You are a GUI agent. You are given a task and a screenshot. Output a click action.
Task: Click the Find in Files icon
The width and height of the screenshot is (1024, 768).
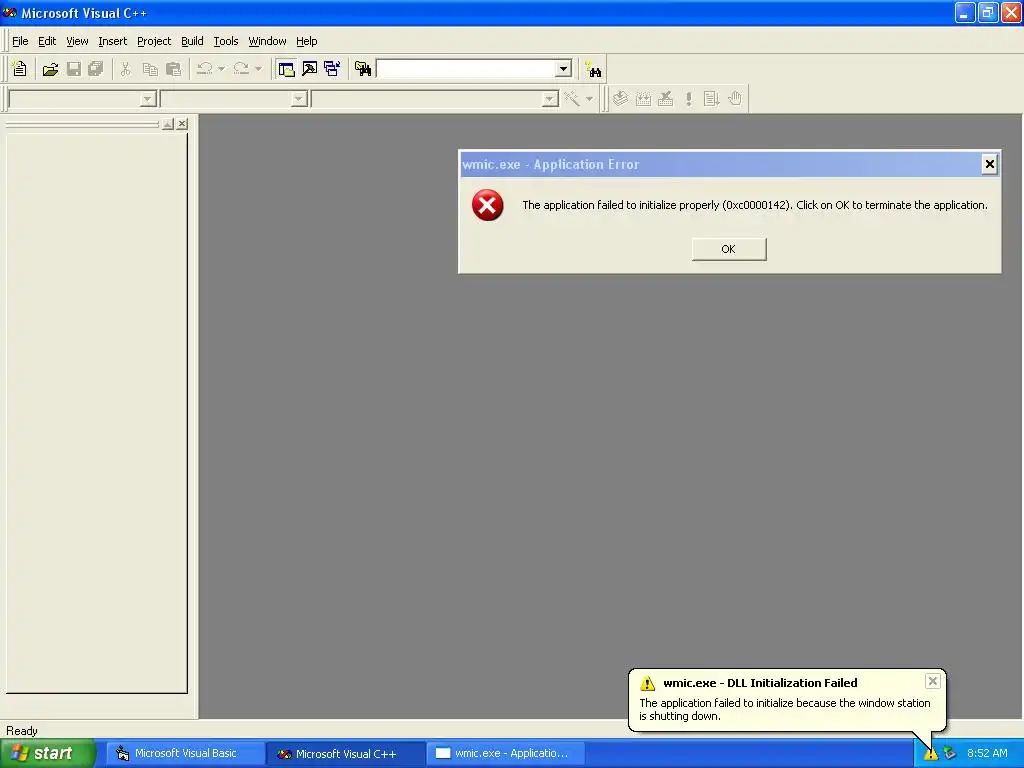coord(363,69)
